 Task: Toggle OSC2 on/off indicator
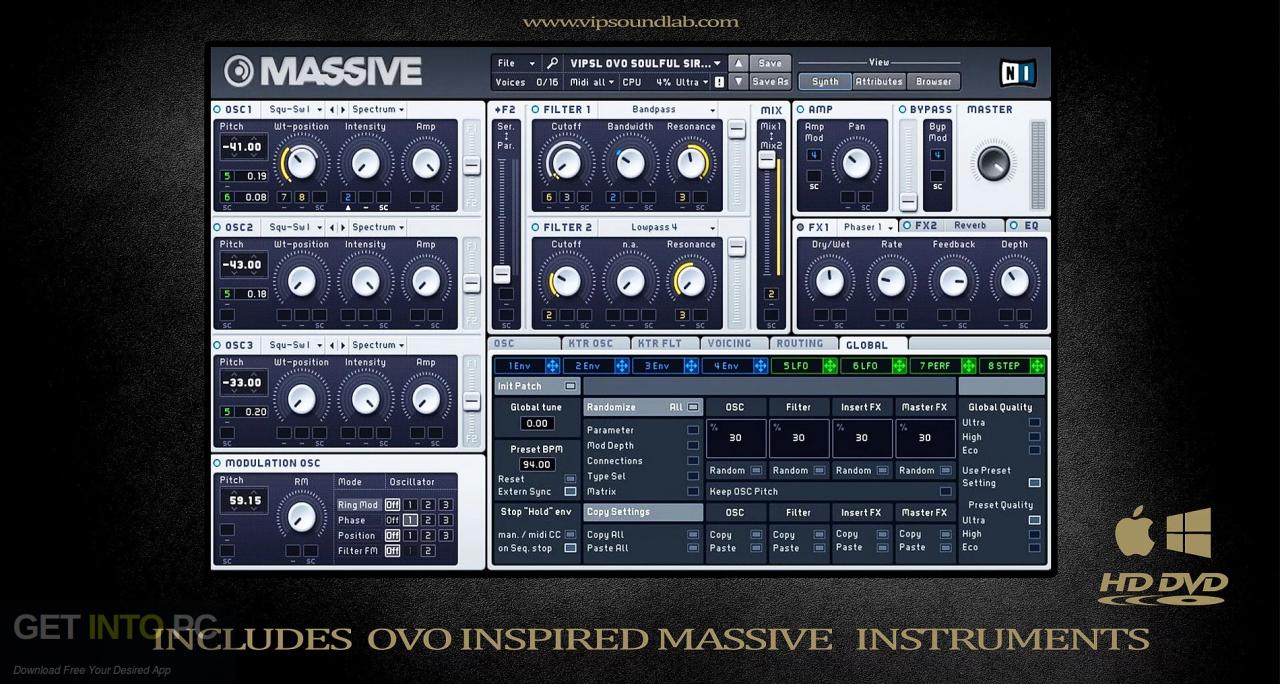click(x=217, y=227)
